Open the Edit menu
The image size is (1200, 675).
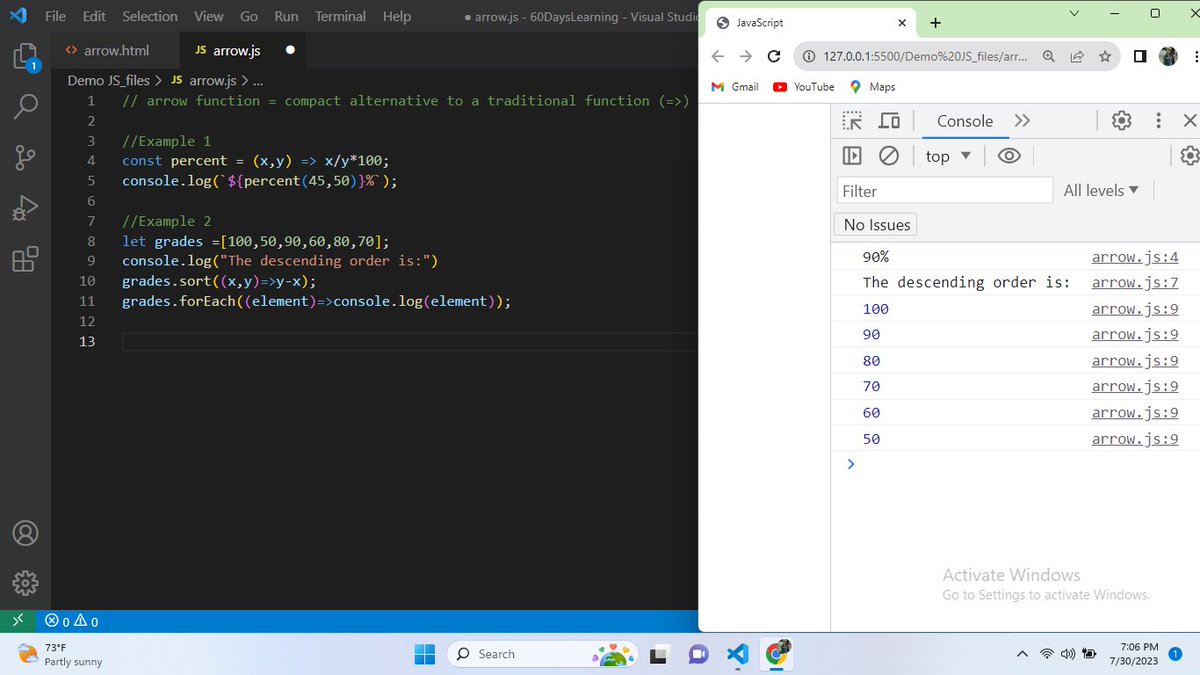click(94, 16)
